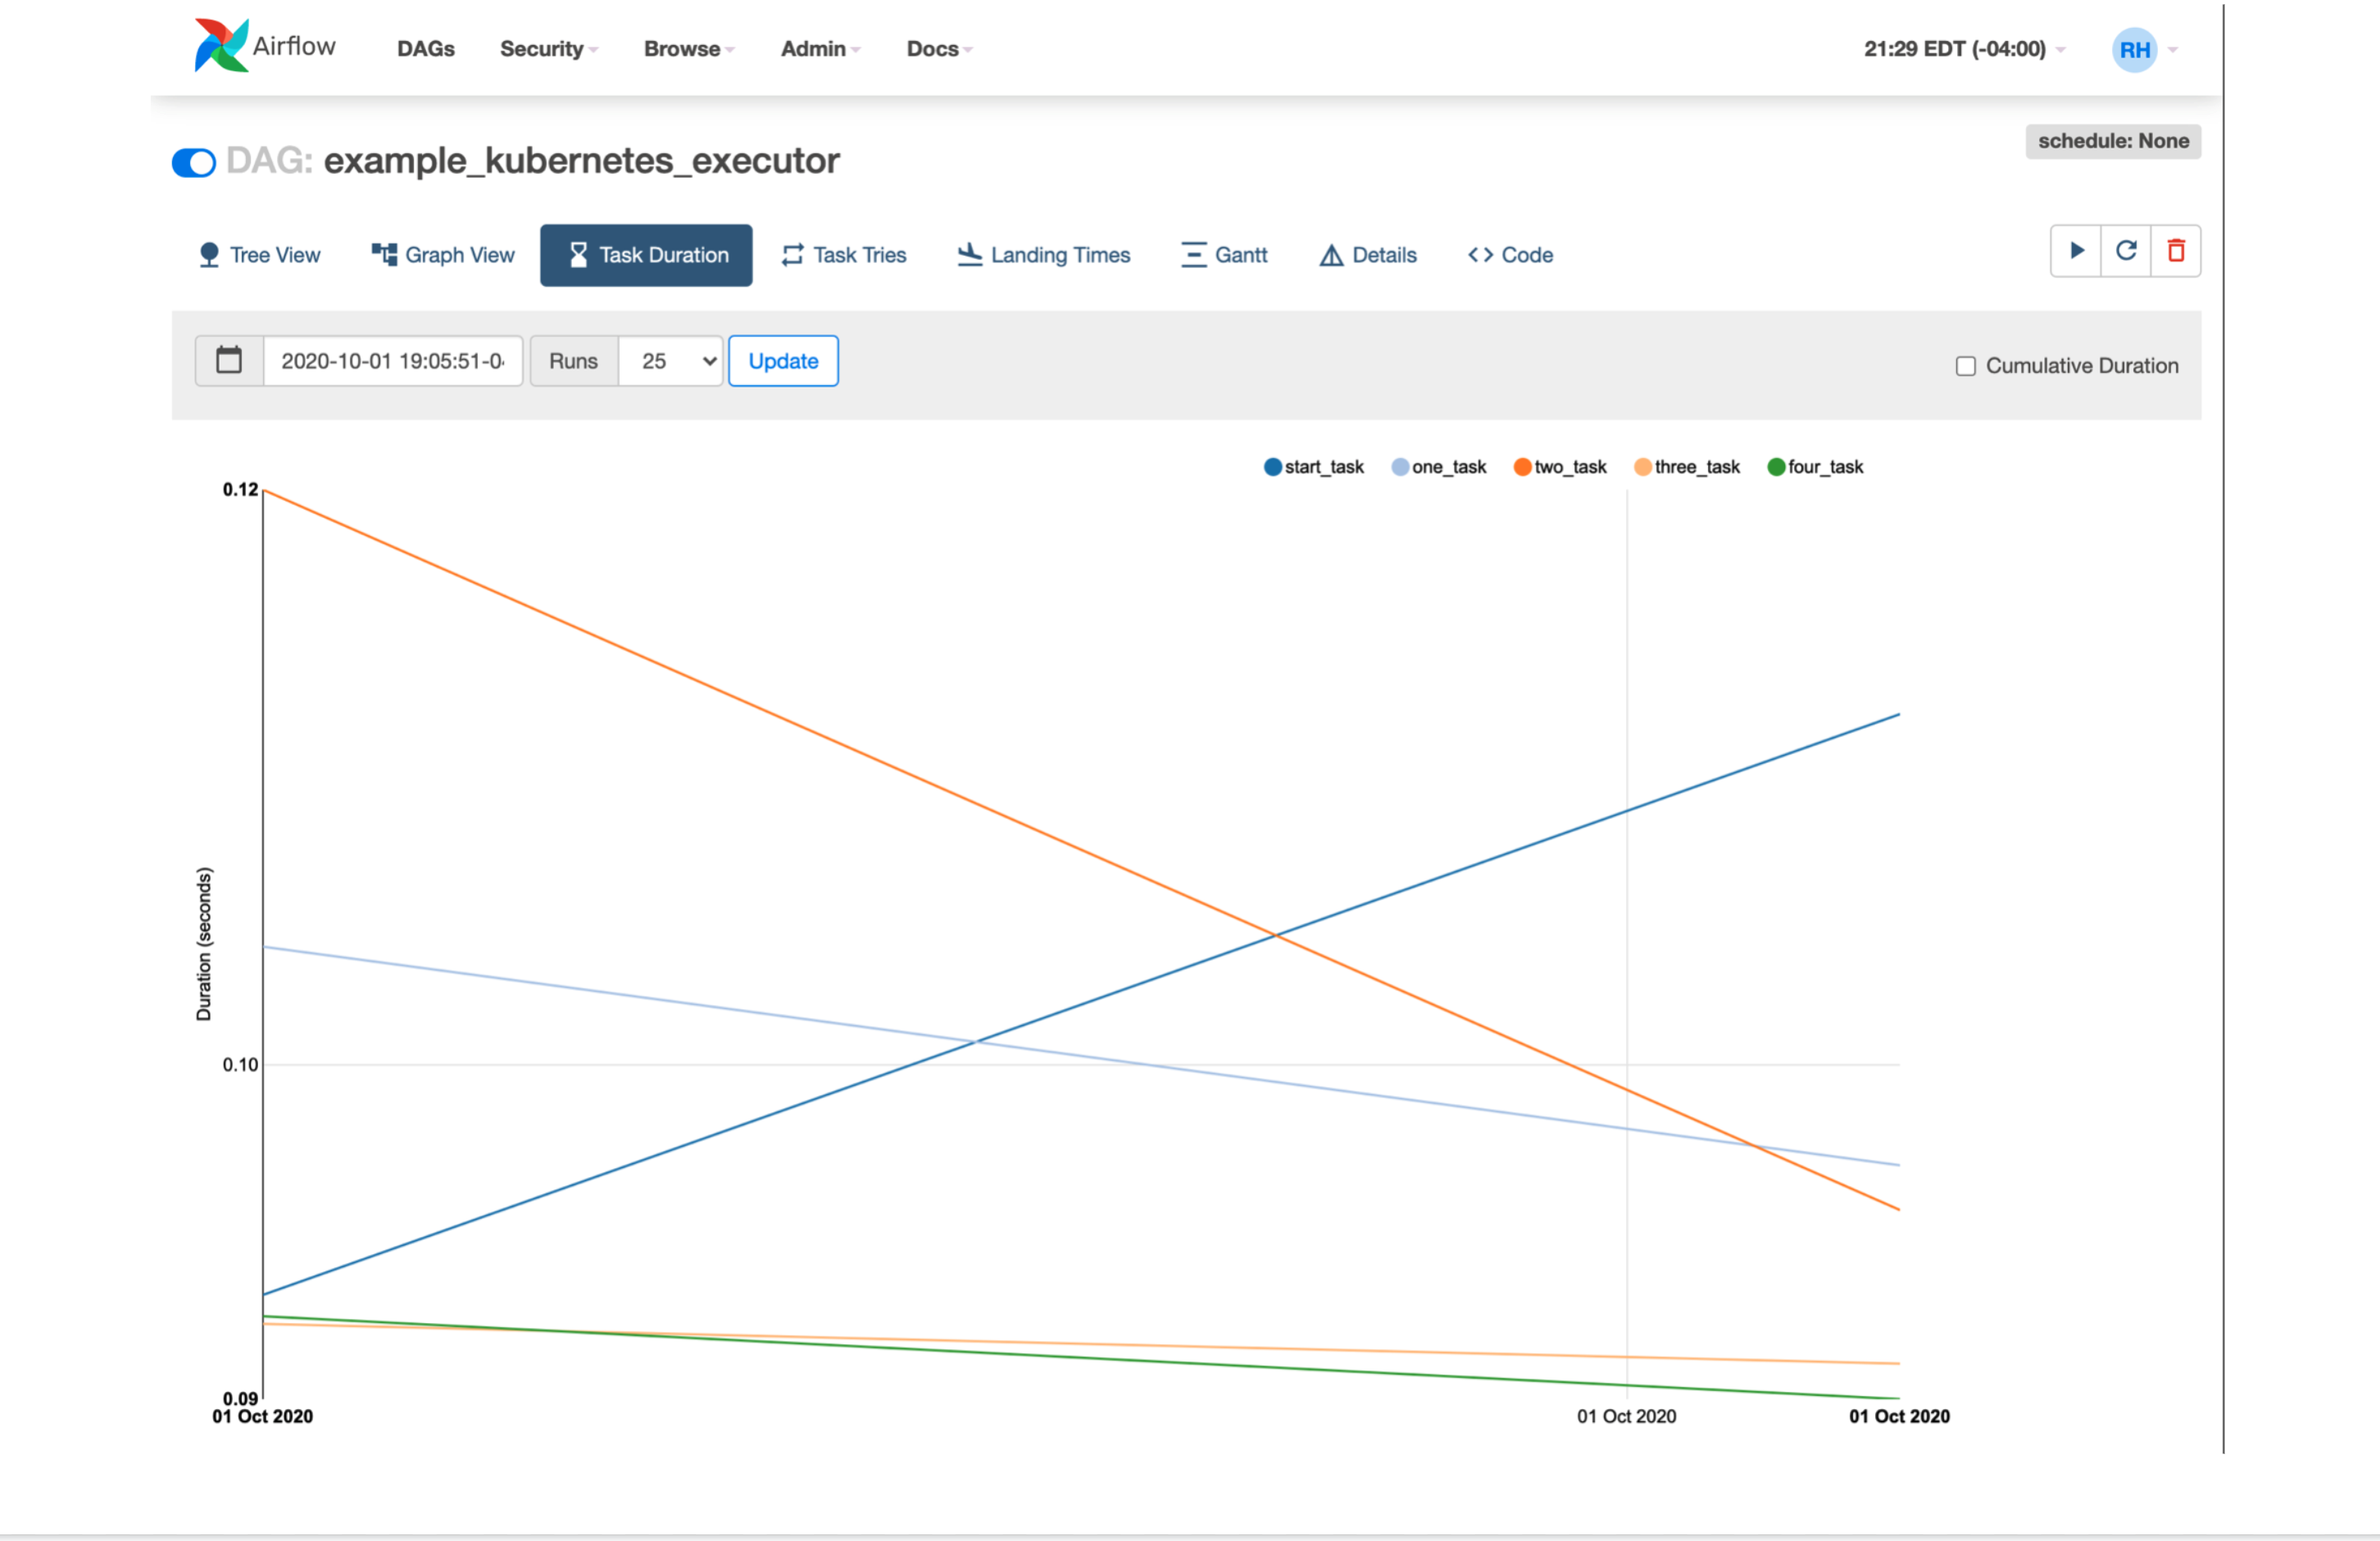
Task: Click the base date input field
Action: pyautogui.click(x=393, y=361)
